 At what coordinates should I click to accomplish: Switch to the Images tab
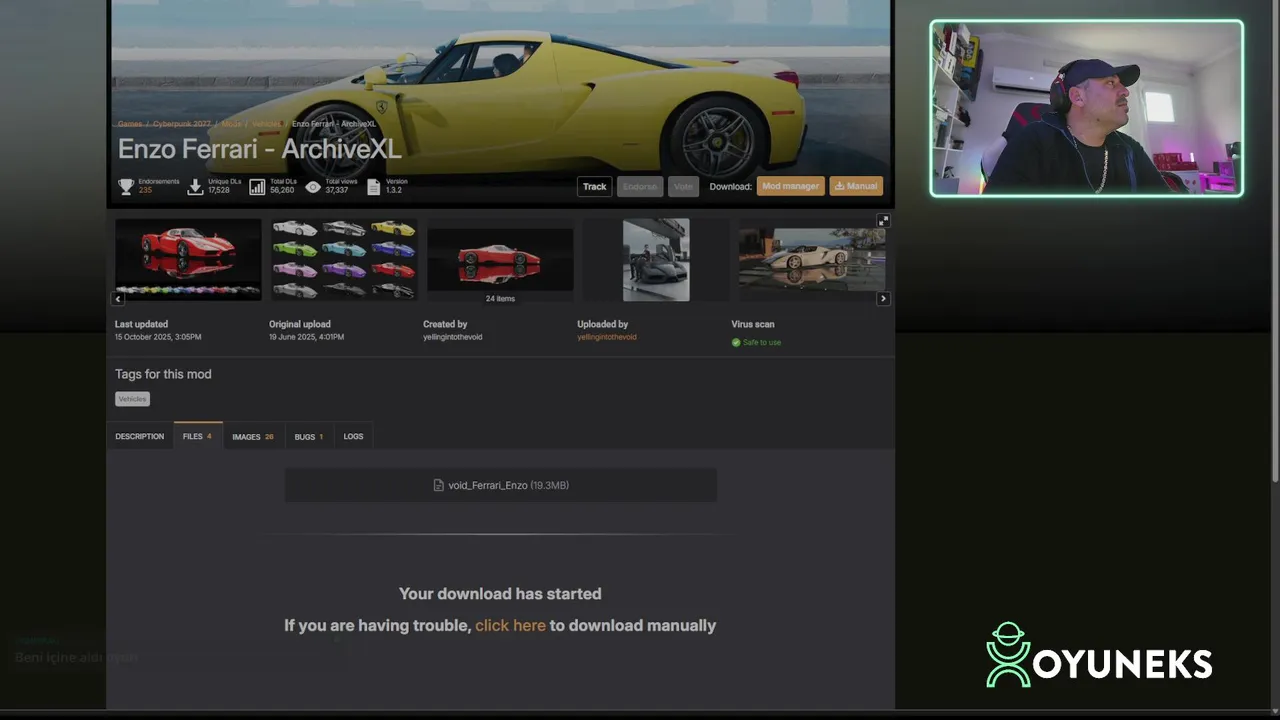(x=253, y=436)
